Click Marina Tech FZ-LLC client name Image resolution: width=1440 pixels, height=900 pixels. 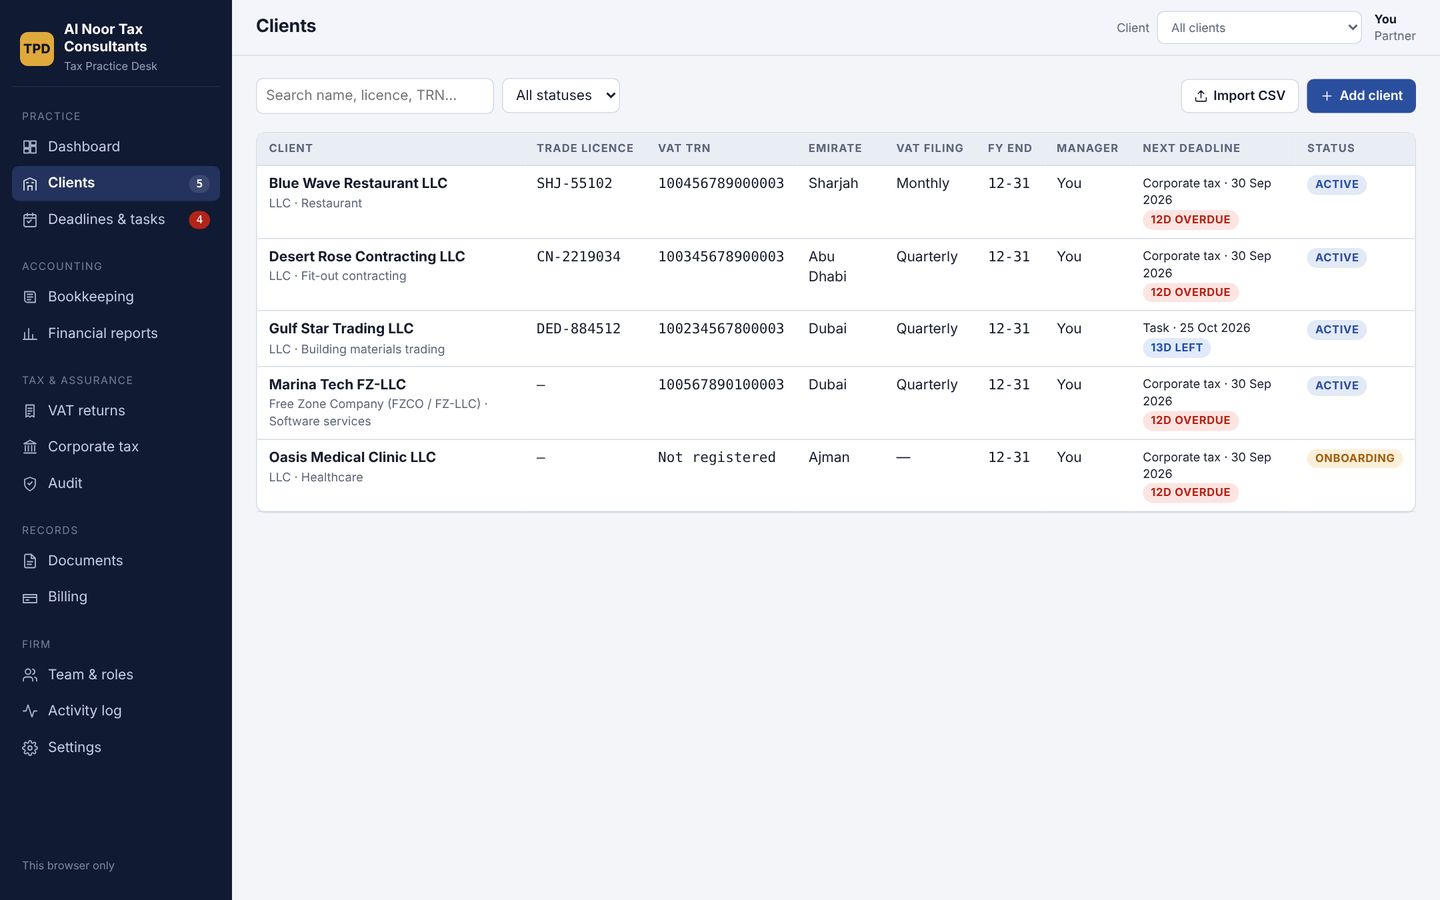tap(337, 384)
